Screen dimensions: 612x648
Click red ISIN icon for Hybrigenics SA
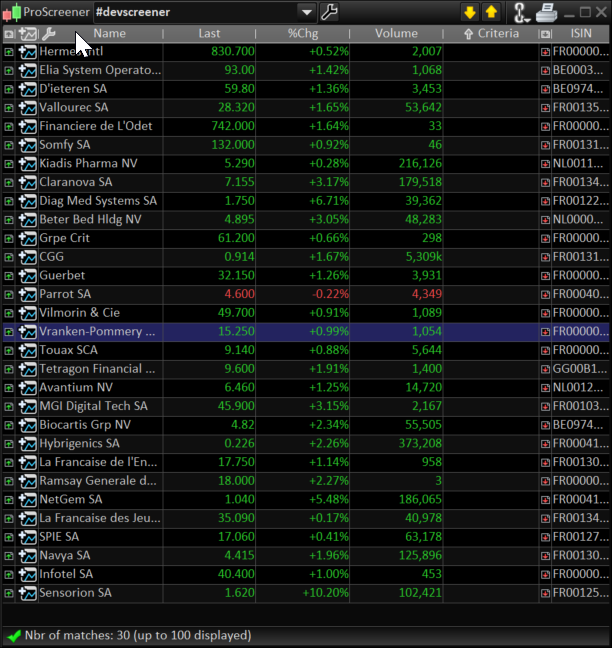pyautogui.click(x=545, y=444)
